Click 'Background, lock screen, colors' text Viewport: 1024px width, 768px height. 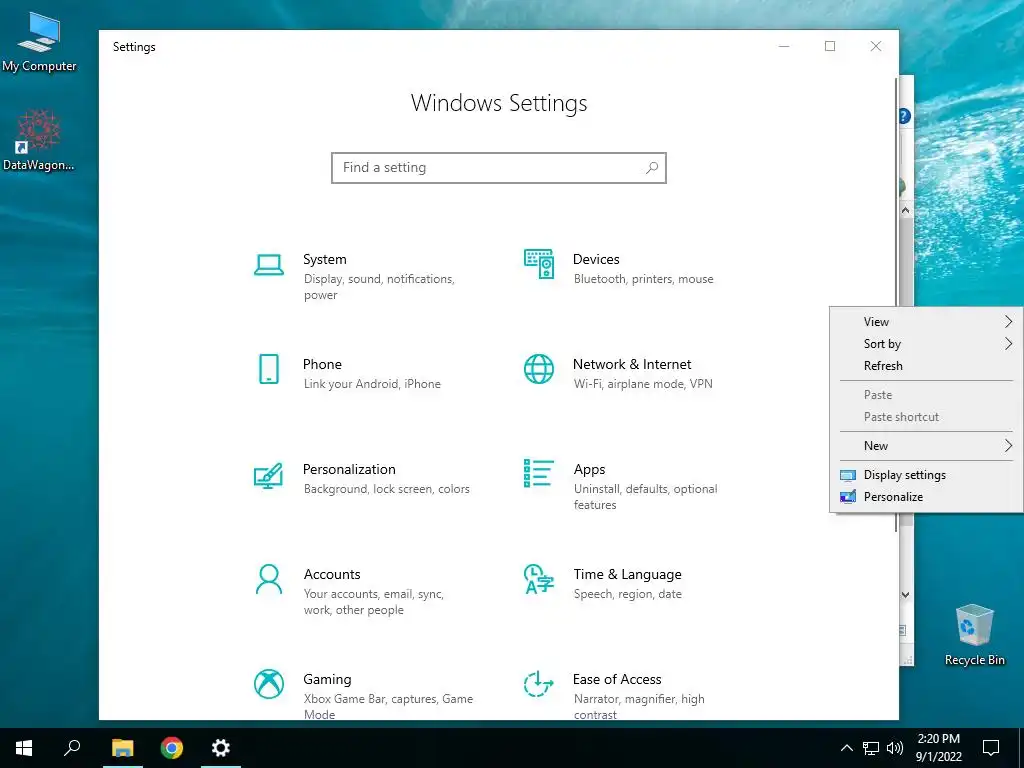[x=387, y=489]
